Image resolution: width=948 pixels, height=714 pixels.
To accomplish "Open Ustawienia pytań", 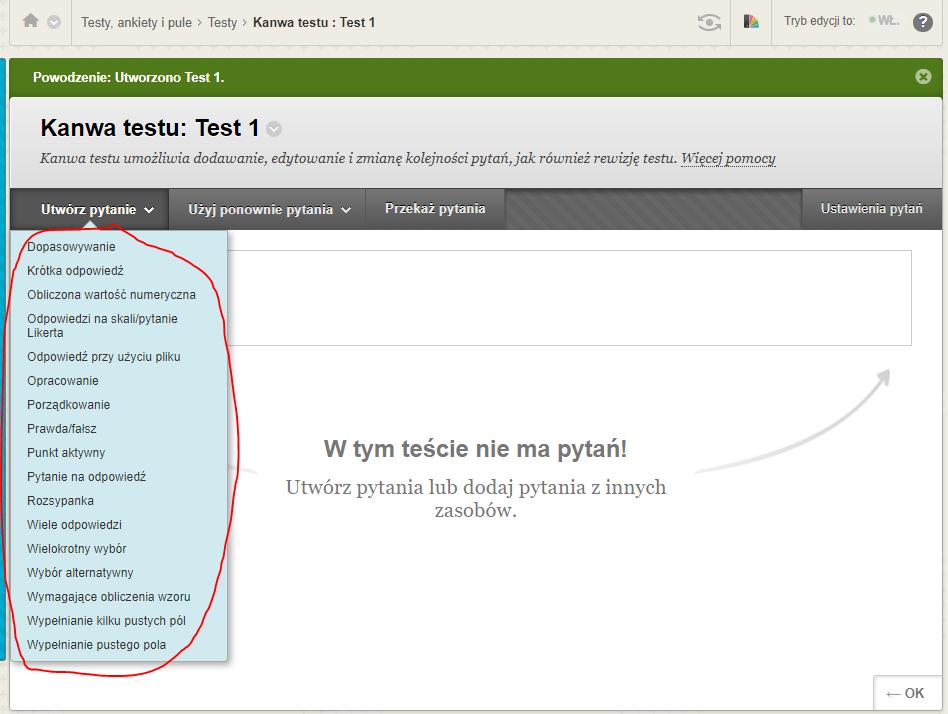I will [x=871, y=209].
